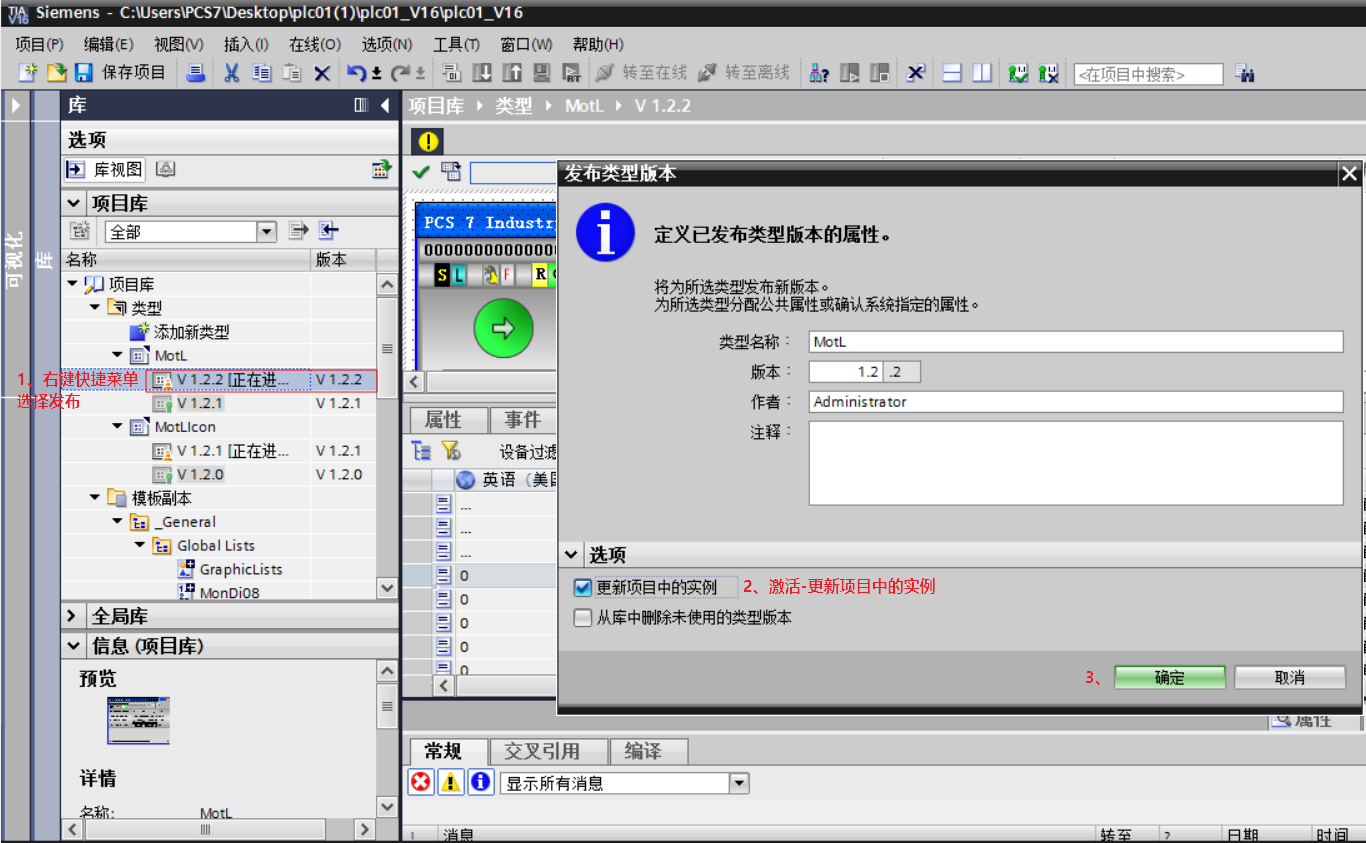Toggle 更新项目中的实例 checkbox
Image resolution: width=1366 pixels, height=843 pixels.
pyautogui.click(x=583, y=587)
